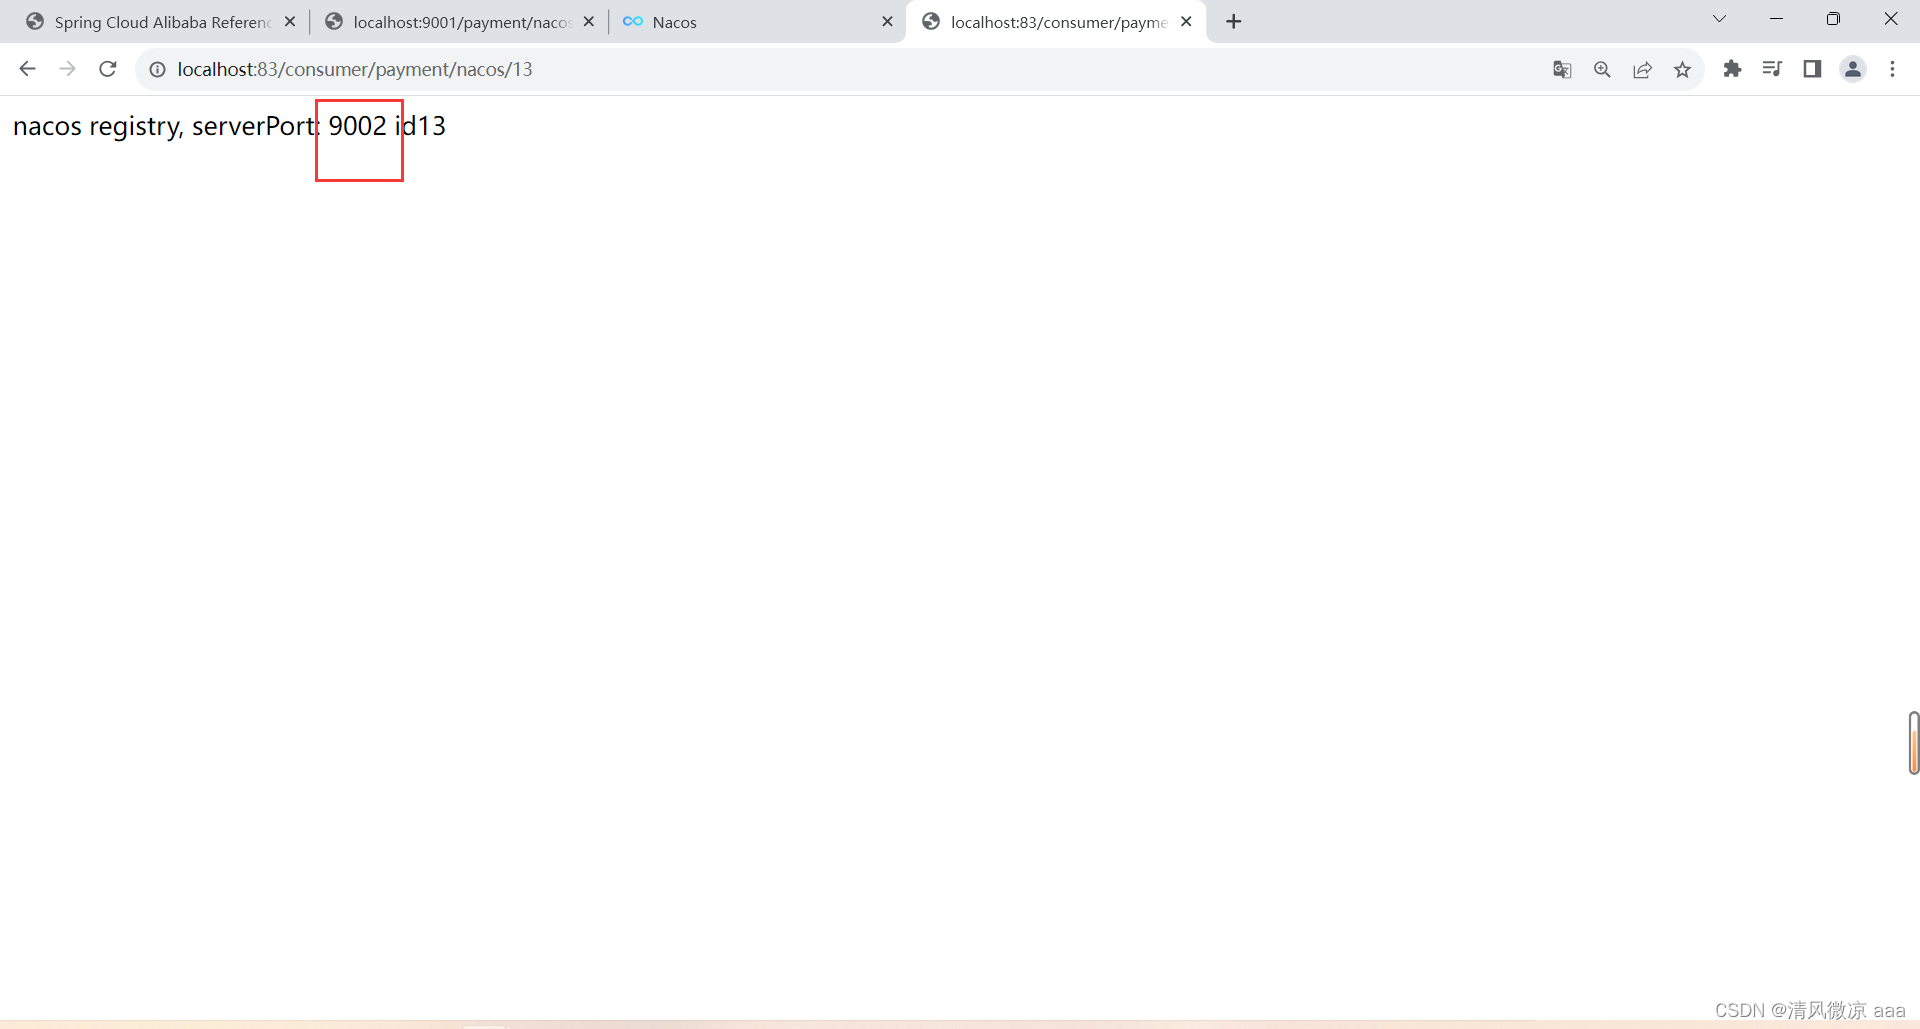The image size is (1920, 1029).
Task: Reload the current page
Action: click(108, 69)
